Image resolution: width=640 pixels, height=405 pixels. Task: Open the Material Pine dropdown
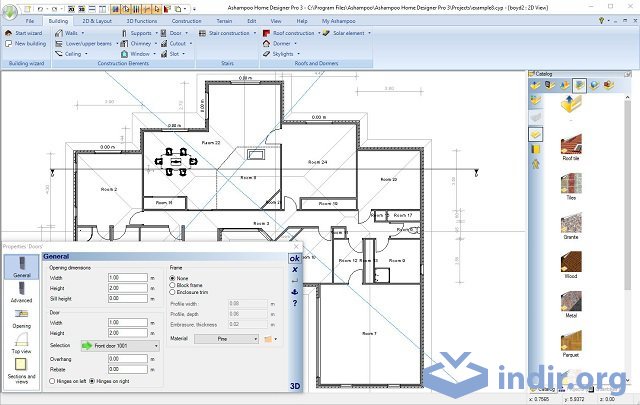(227, 339)
